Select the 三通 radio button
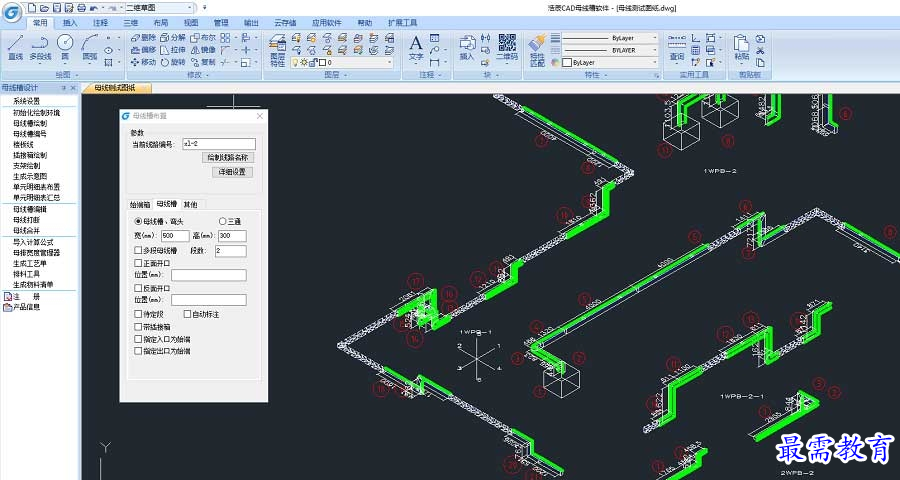900x480 pixels. point(223,222)
